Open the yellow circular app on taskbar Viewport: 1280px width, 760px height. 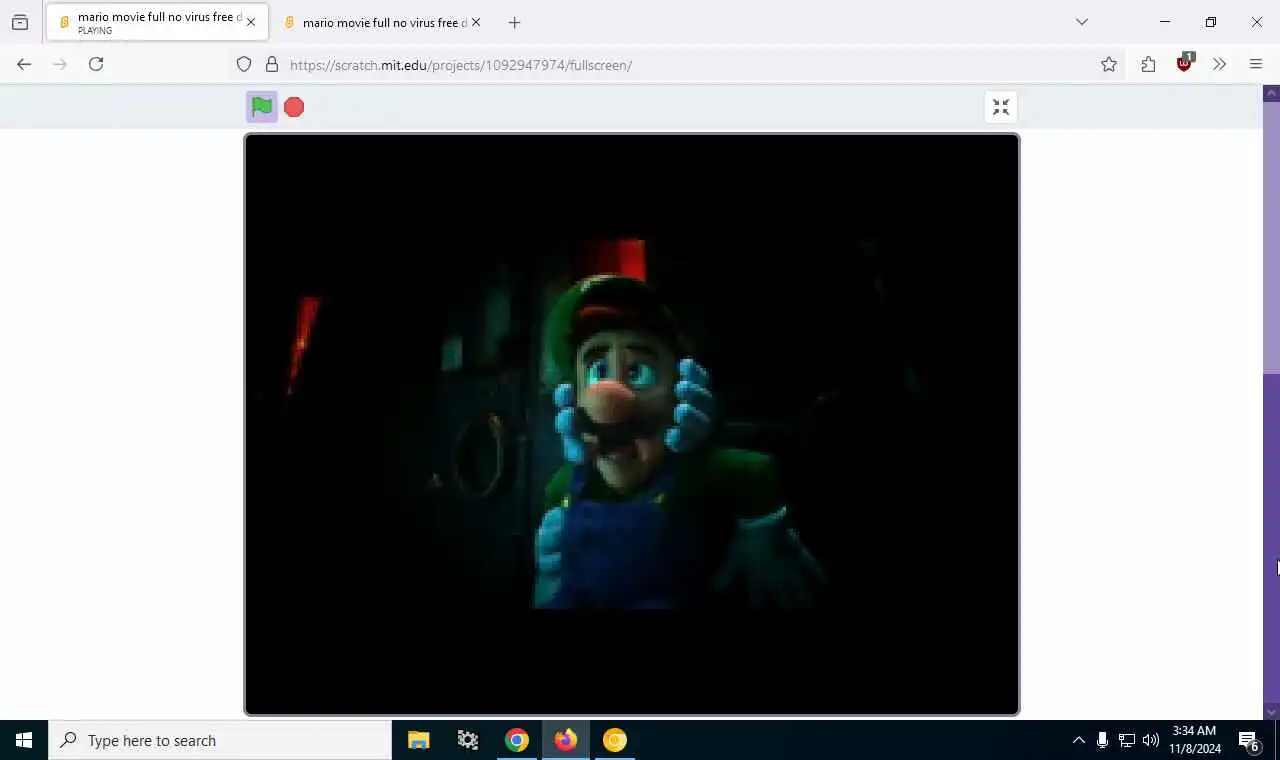(x=615, y=740)
